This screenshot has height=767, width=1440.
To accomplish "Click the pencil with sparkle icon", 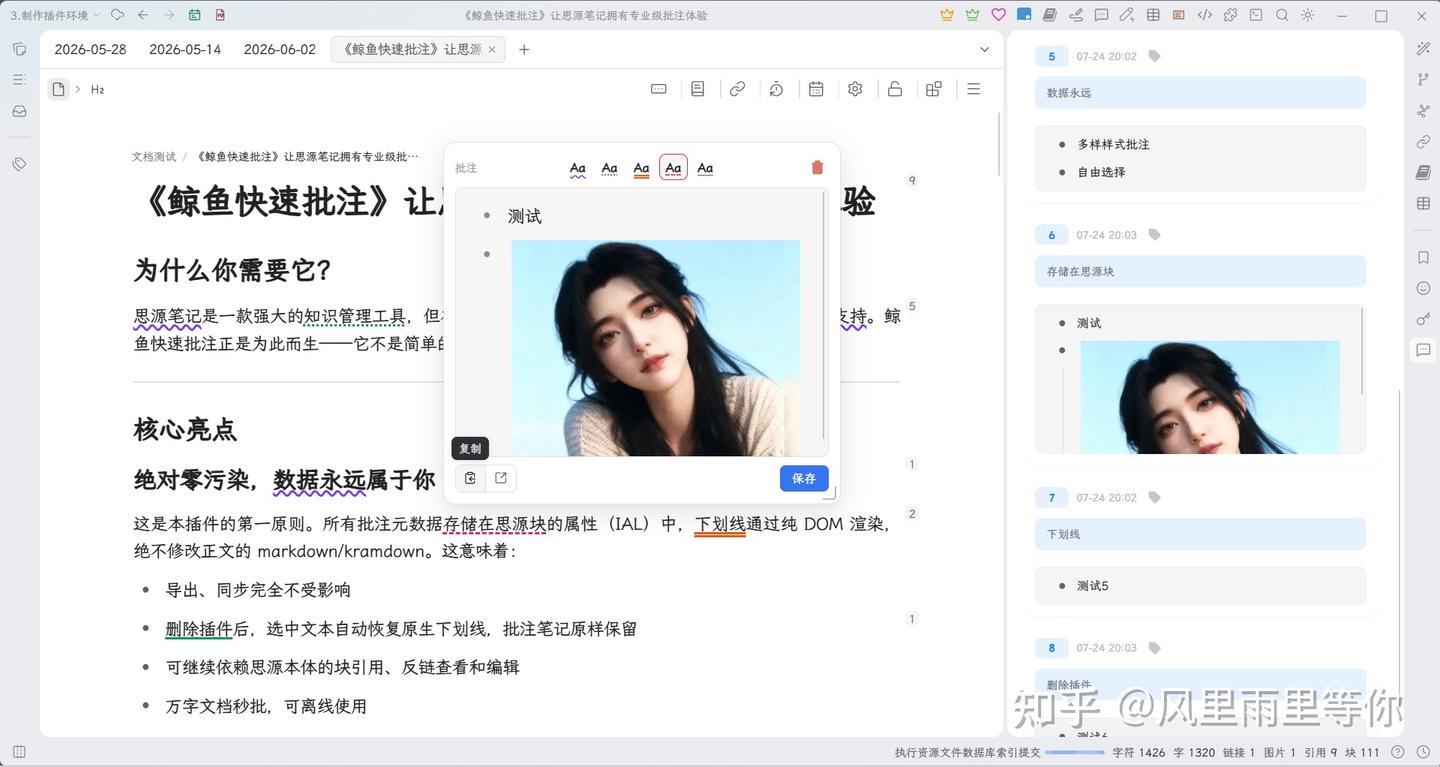I will 1127,15.
